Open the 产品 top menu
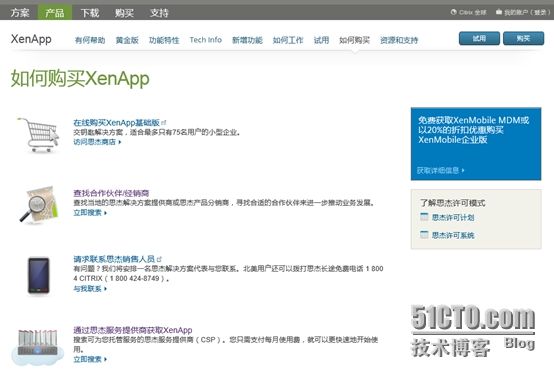Image resolution: width=554 pixels, height=376 pixels. 55,13
